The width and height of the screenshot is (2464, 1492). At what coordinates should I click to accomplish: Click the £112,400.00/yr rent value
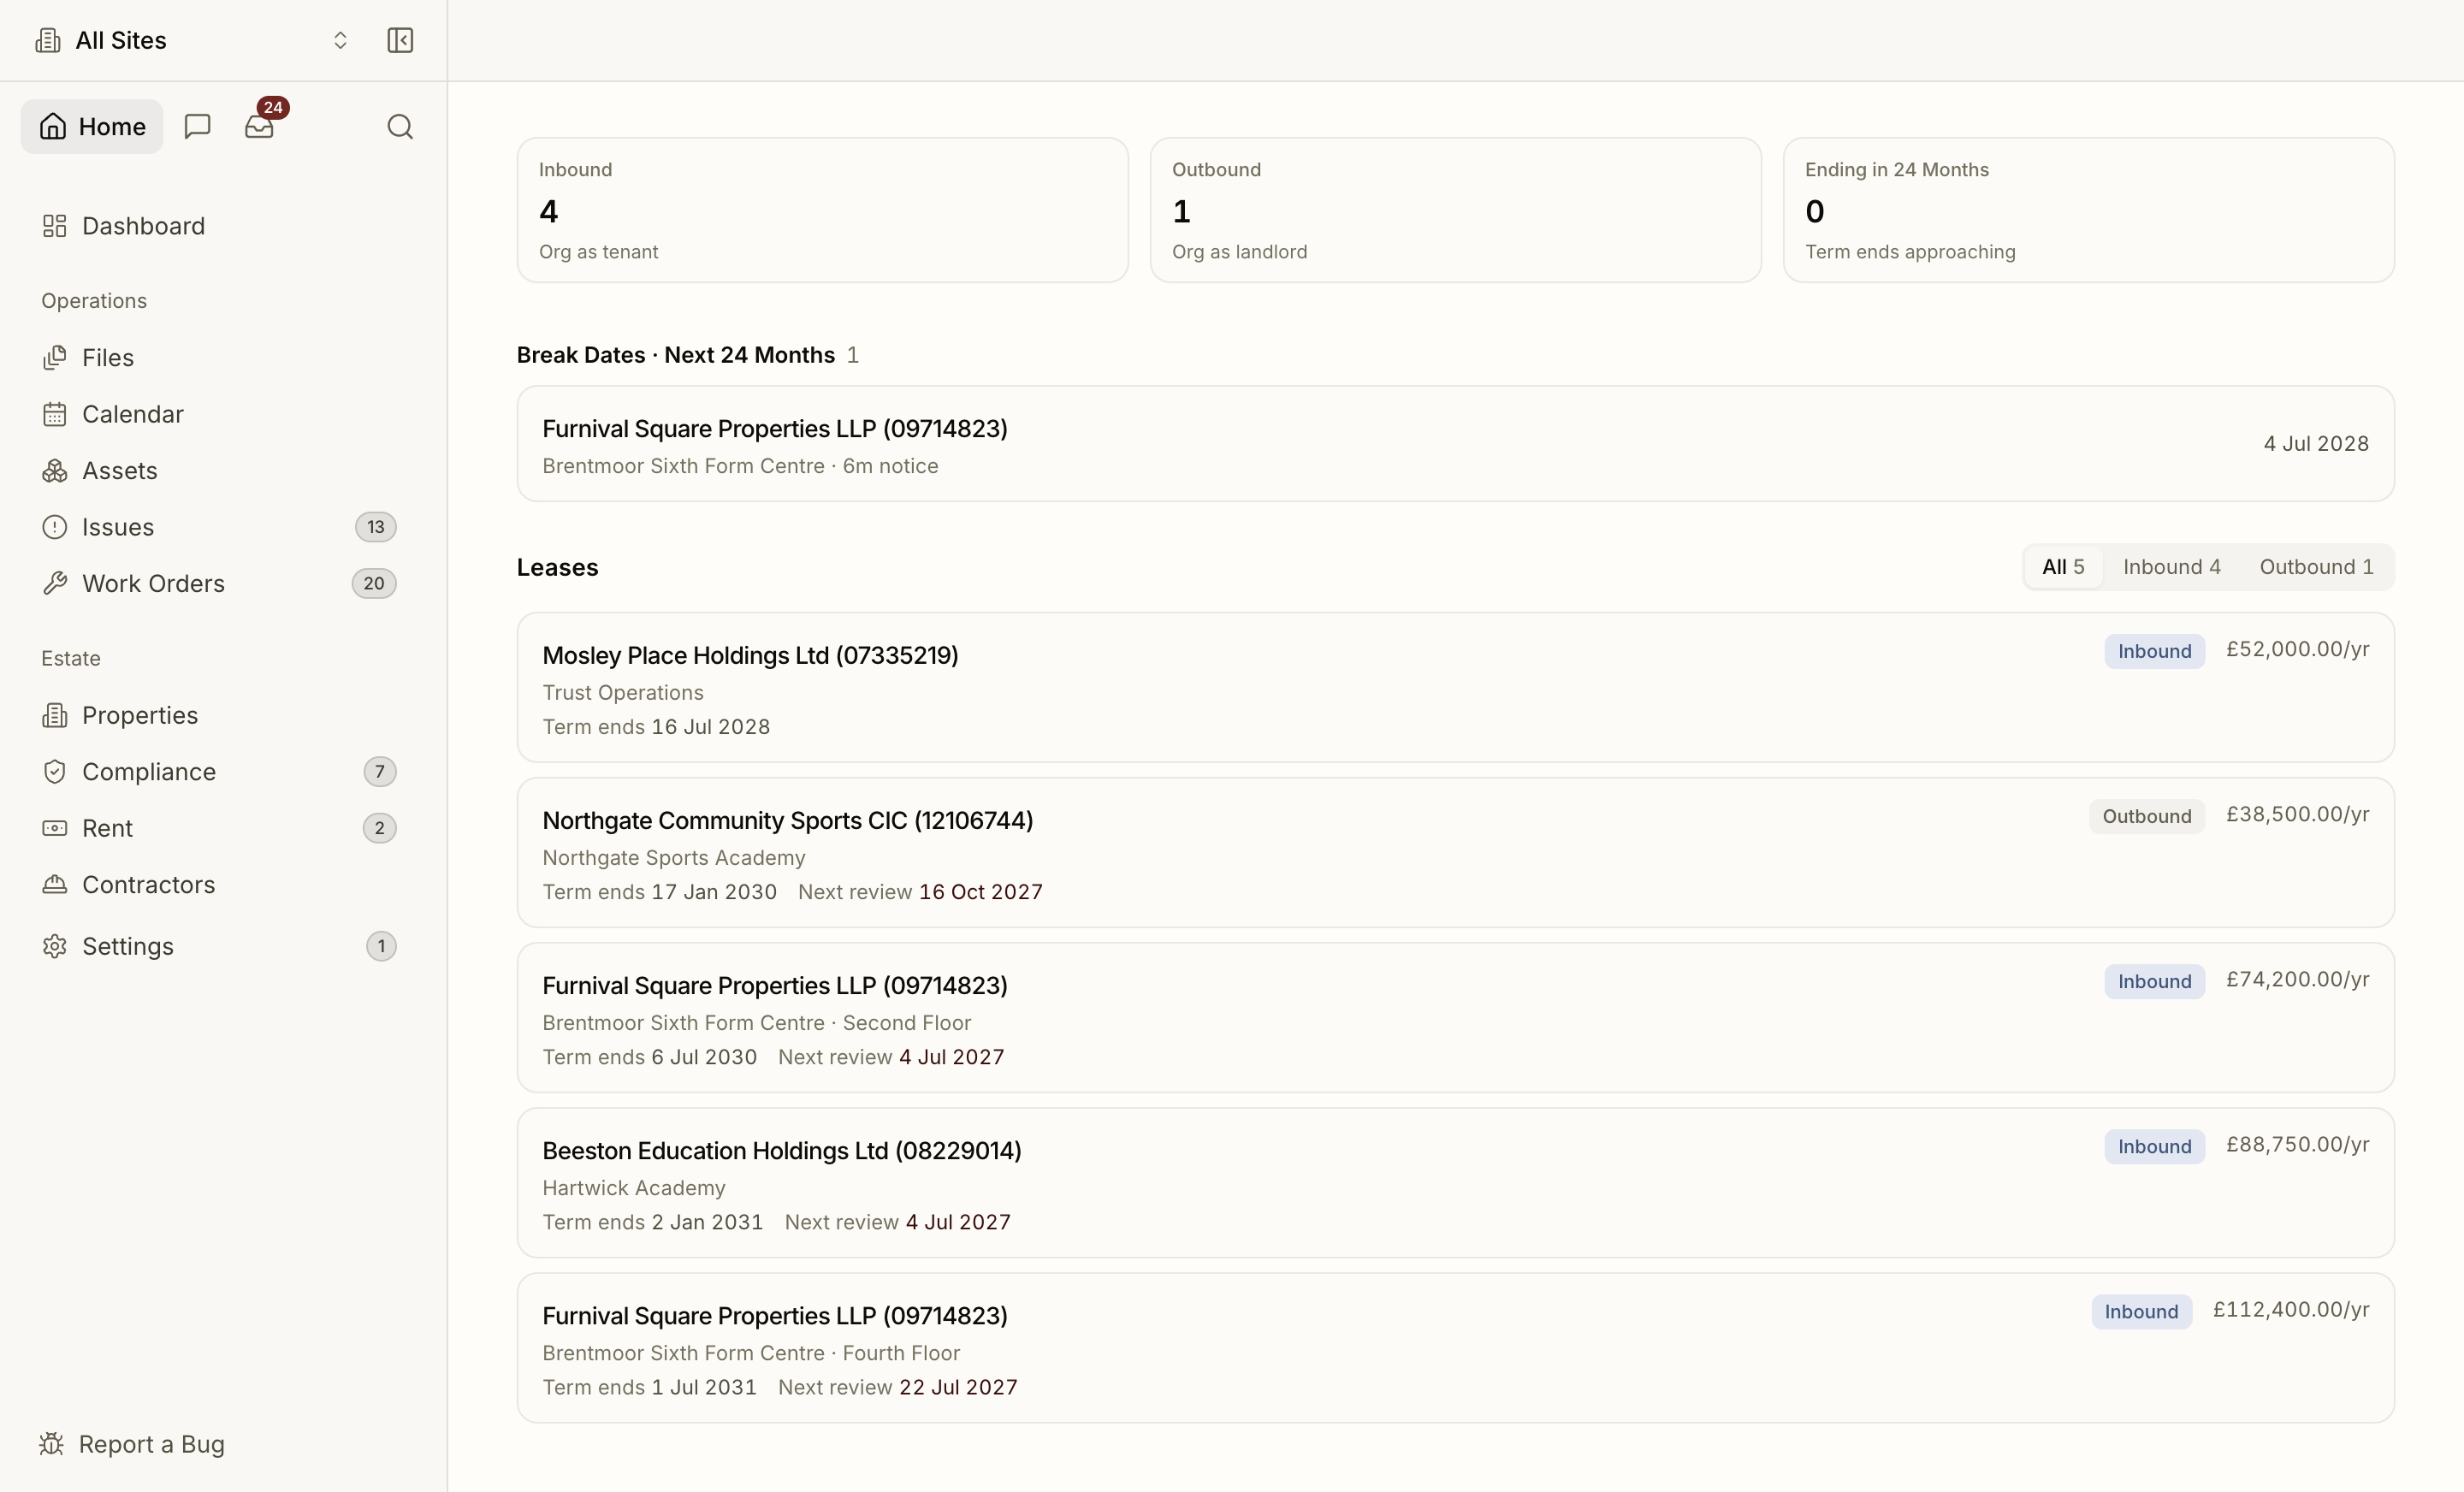tap(2291, 1310)
